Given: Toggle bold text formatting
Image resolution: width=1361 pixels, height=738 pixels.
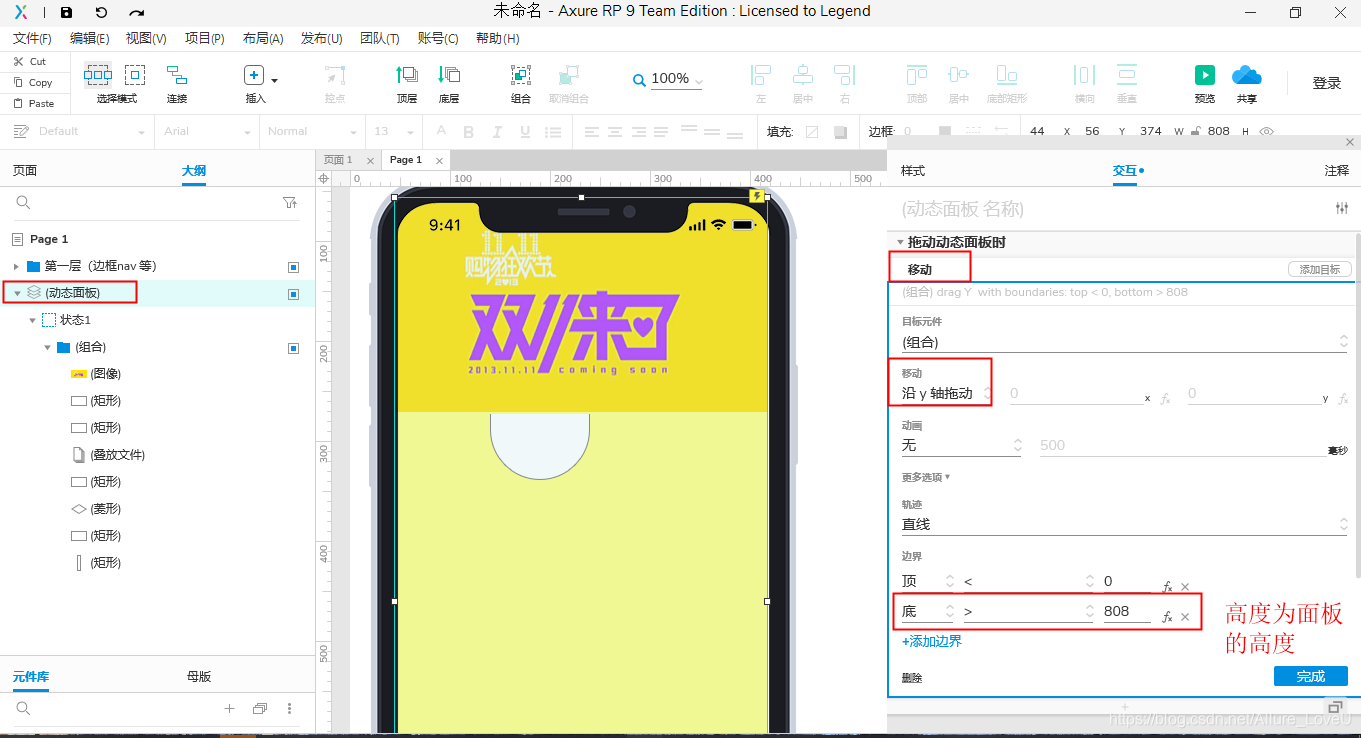Looking at the screenshot, I should pos(468,132).
